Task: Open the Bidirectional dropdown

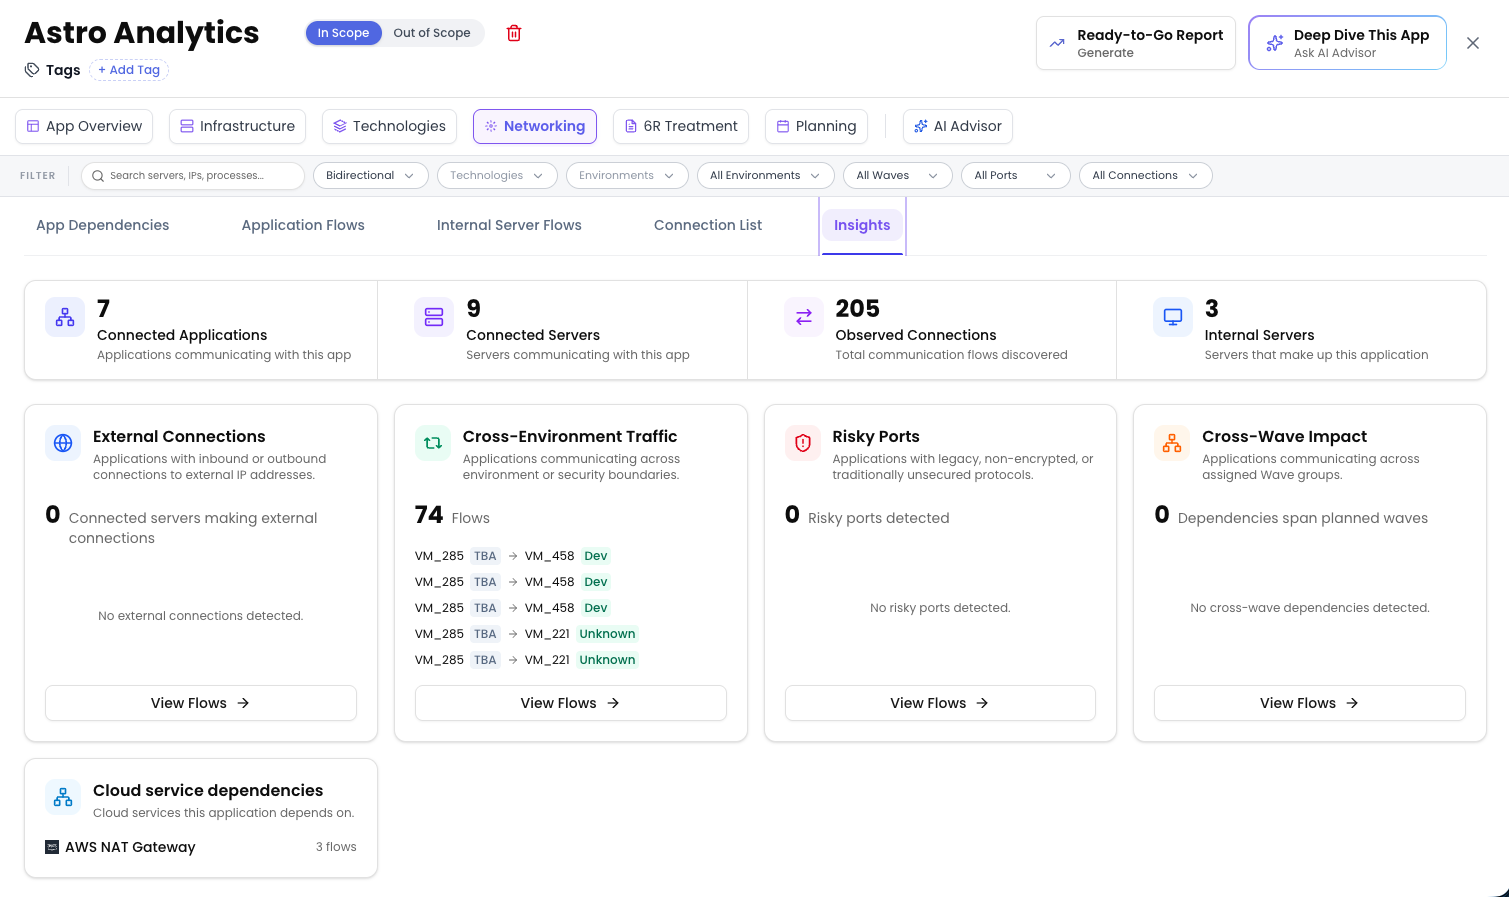Action: [370, 176]
